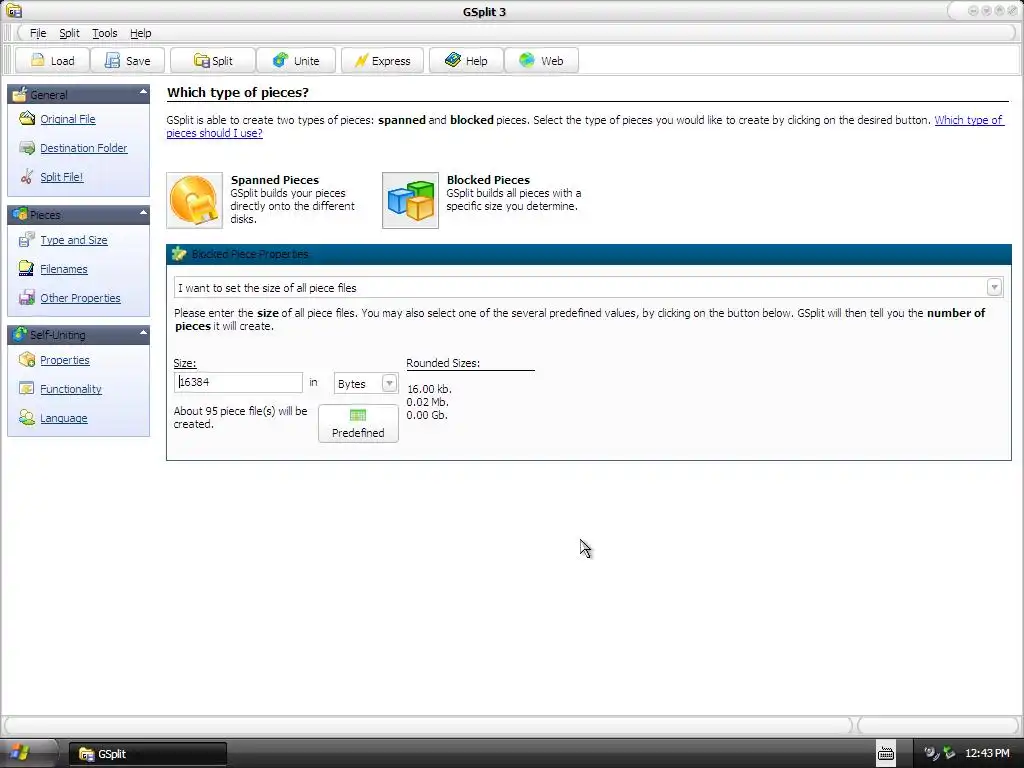Click the Rounded Sizes 16.00 kb value
The height and width of the screenshot is (768, 1024).
(429, 389)
